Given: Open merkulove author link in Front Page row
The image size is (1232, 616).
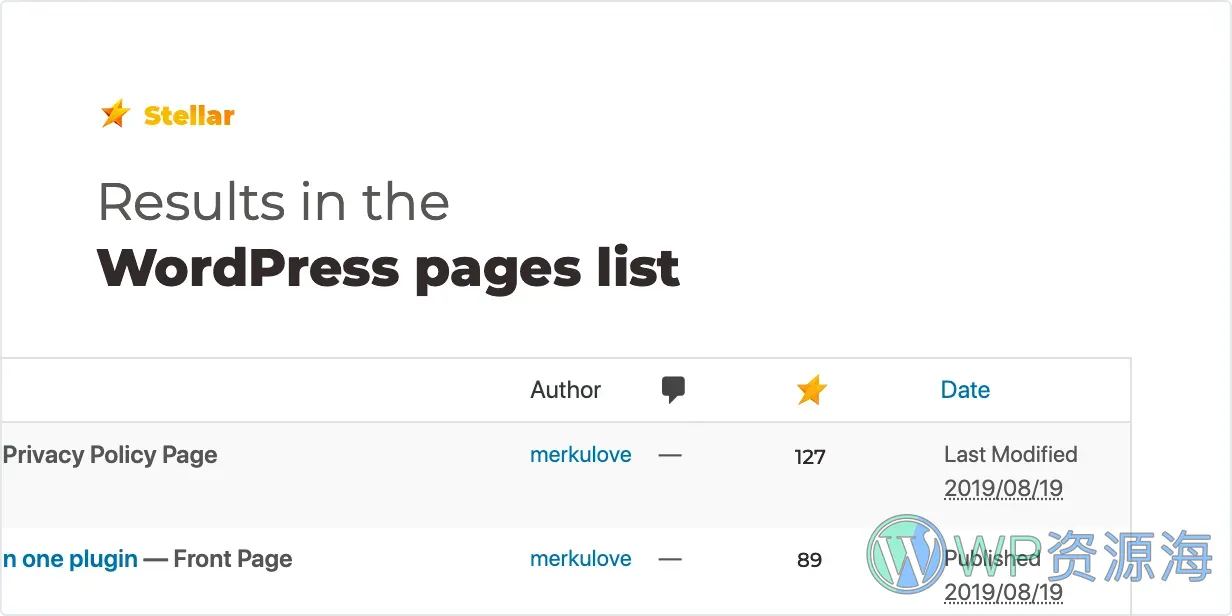Looking at the screenshot, I should (x=581, y=559).
